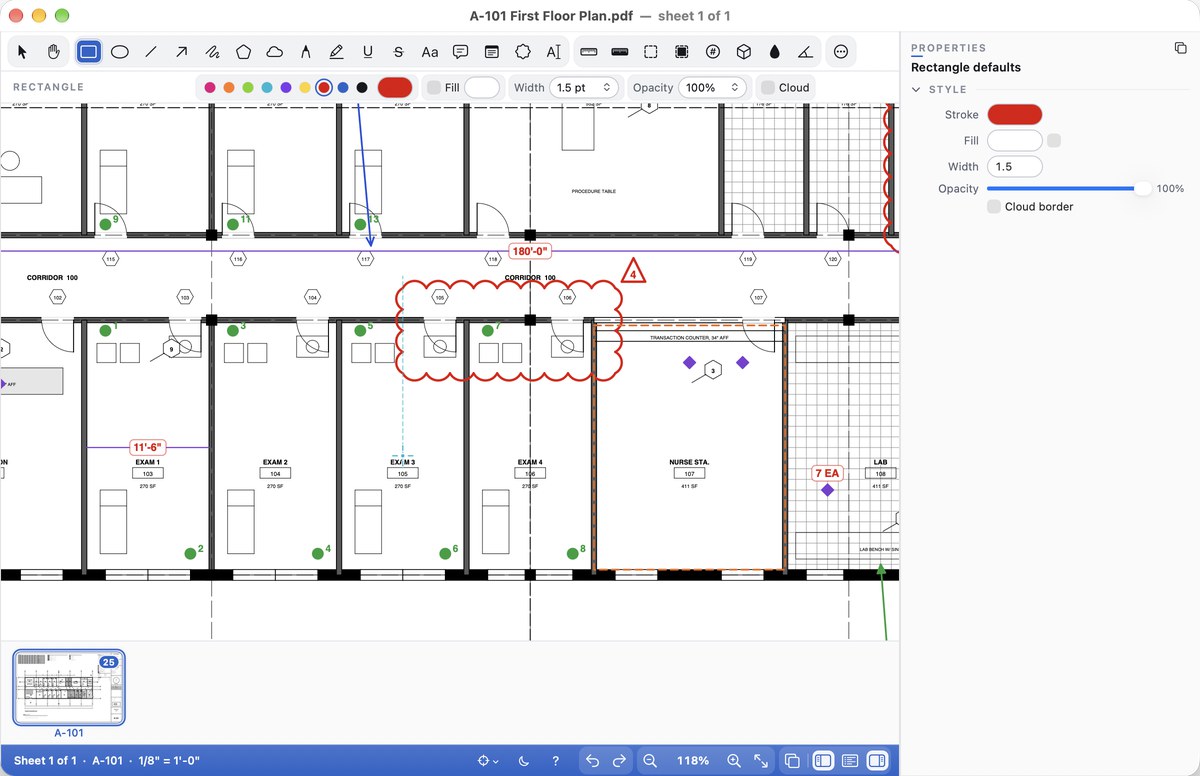Select the Ellipse markup tool
The width and height of the screenshot is (1200, 776).
[x=119, y=52]
